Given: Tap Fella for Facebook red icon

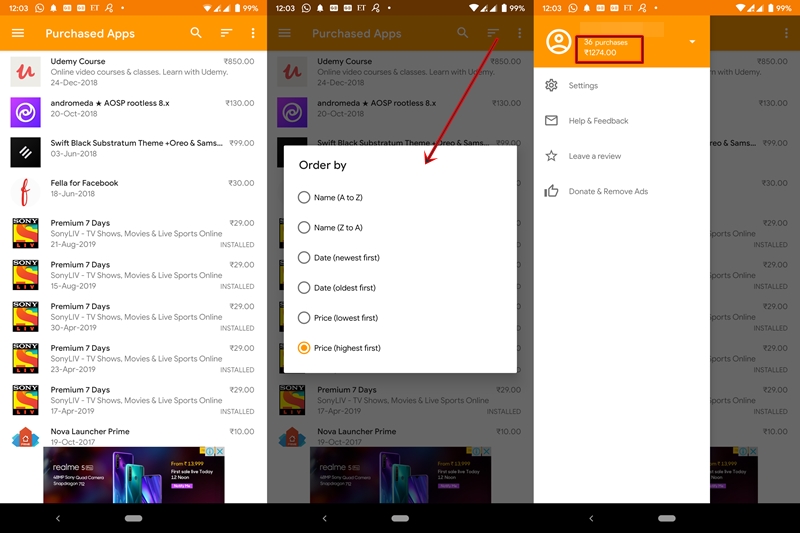Looking at the screenshot, I should tap(26, 192).
